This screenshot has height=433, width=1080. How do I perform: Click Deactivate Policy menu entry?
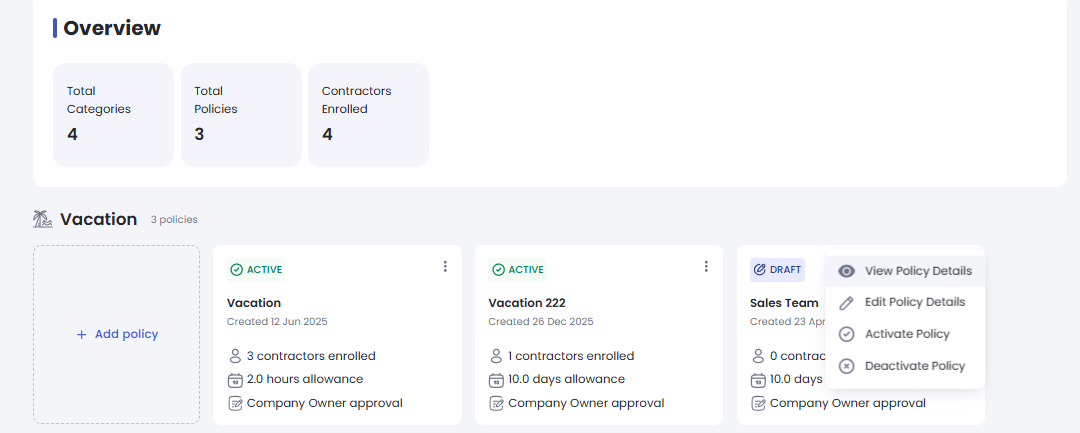coord(914,366)
